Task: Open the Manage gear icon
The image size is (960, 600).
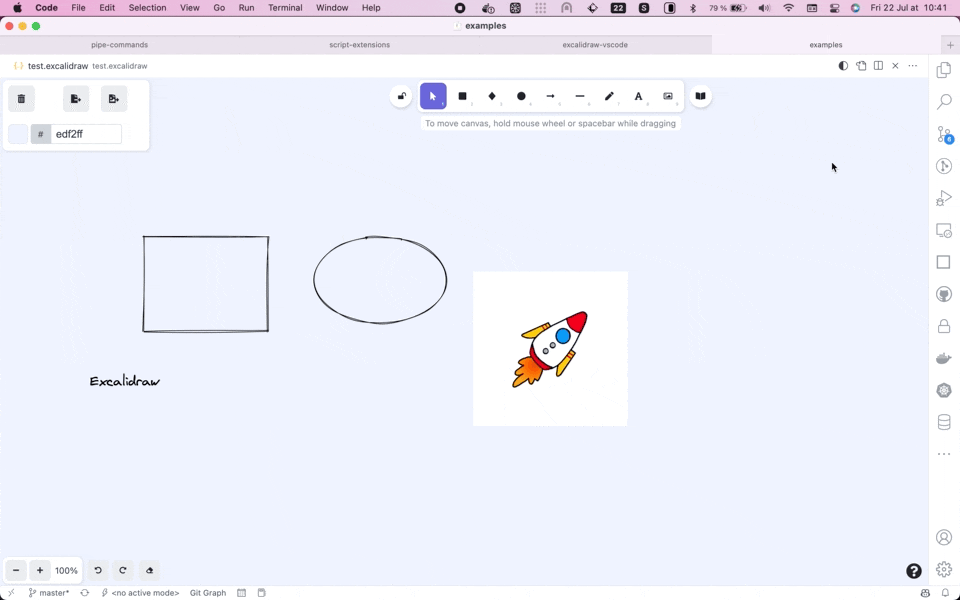Action: click(x=944, y=569)
